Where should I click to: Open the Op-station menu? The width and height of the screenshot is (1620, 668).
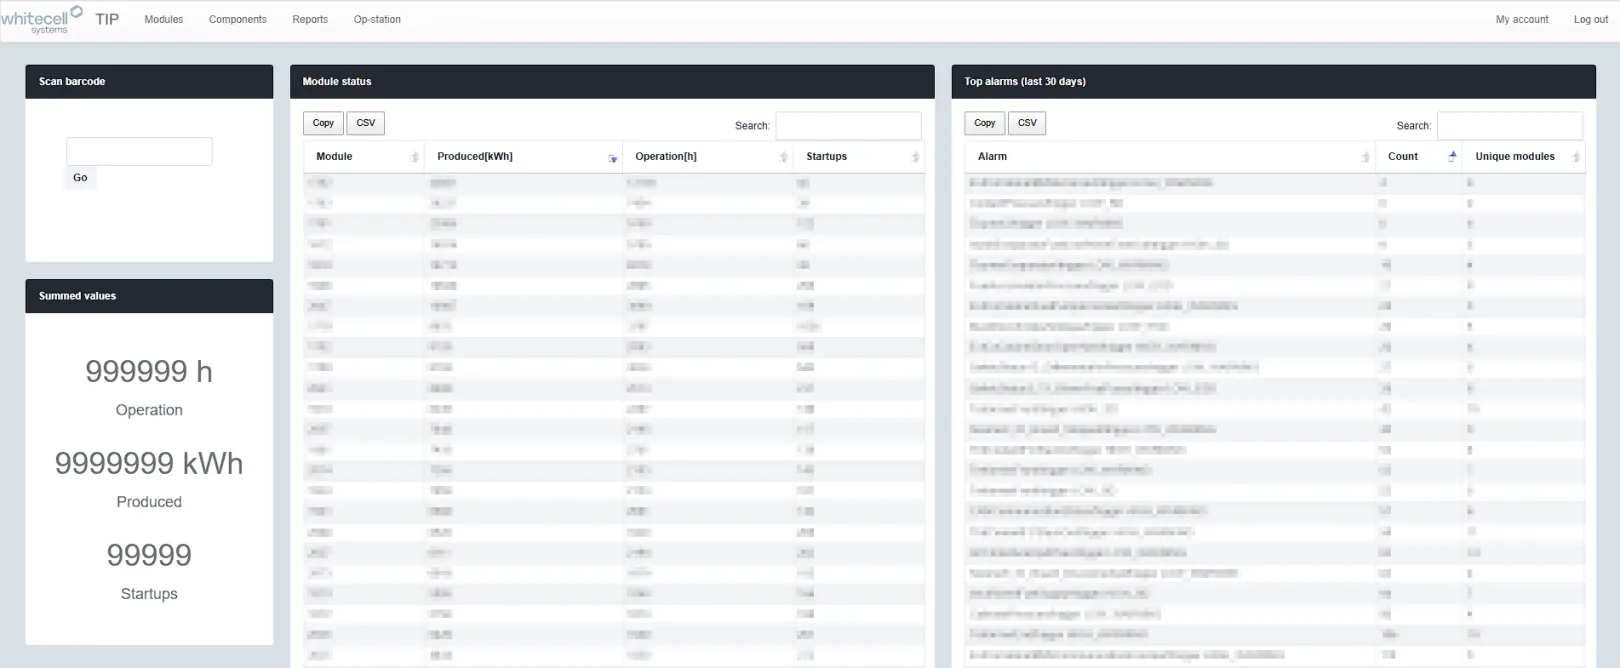[x=377, y=19]
